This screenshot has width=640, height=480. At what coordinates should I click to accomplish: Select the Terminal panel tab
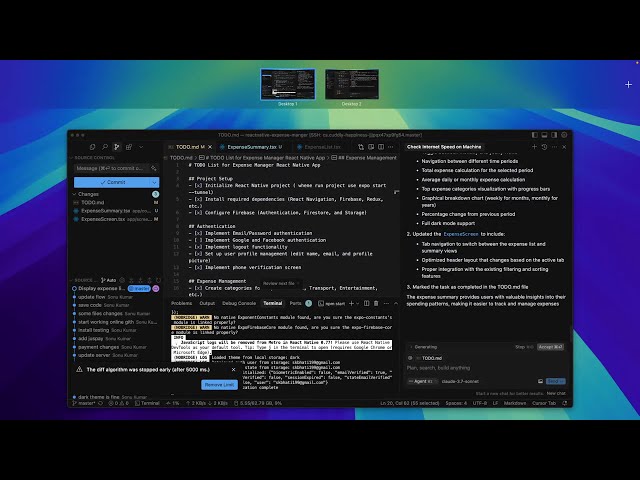273,303
